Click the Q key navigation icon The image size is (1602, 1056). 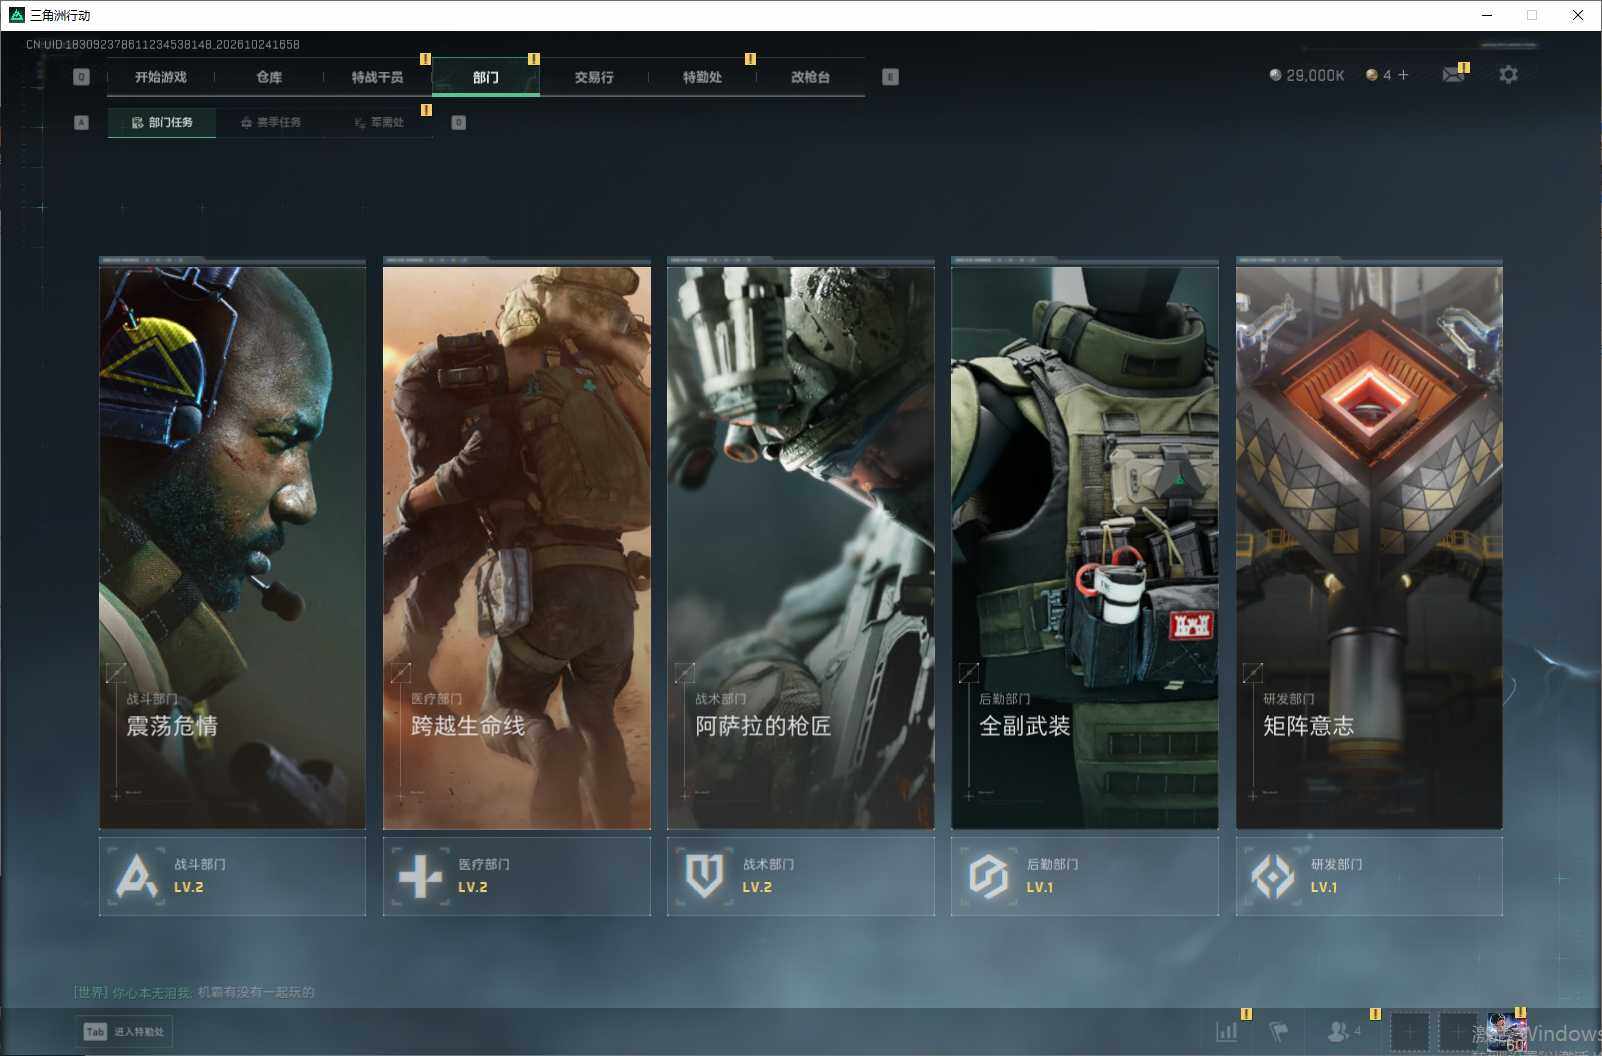click(x=82, y=77)
